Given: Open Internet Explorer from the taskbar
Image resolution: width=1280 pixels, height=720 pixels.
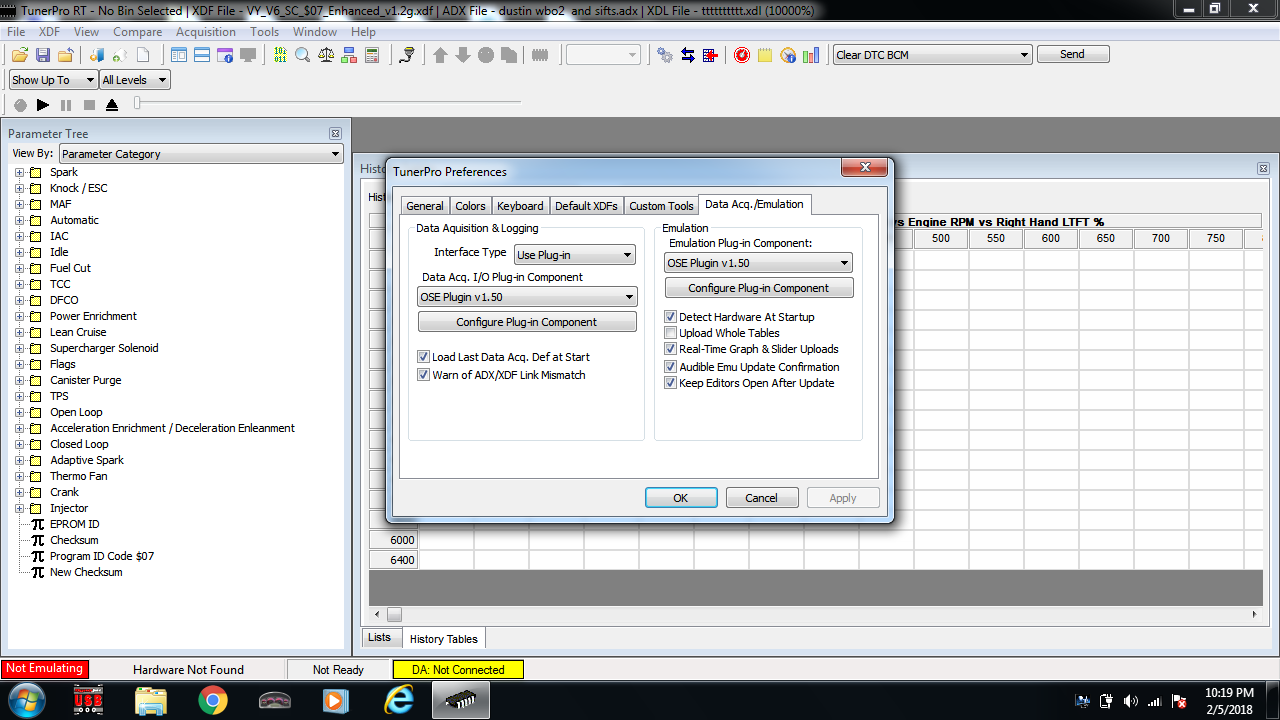Looking at the screenshot, I should (x=398, y=700).
